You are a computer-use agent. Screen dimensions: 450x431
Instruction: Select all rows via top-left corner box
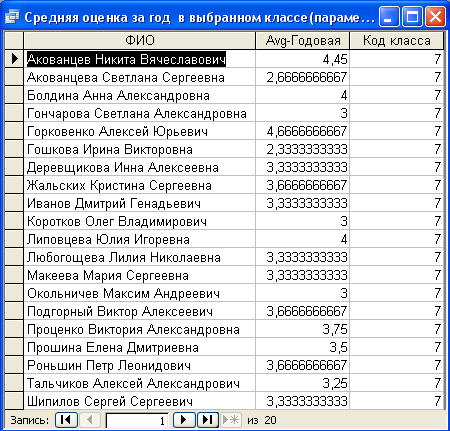pyautogui.click(x=14, y=41)
